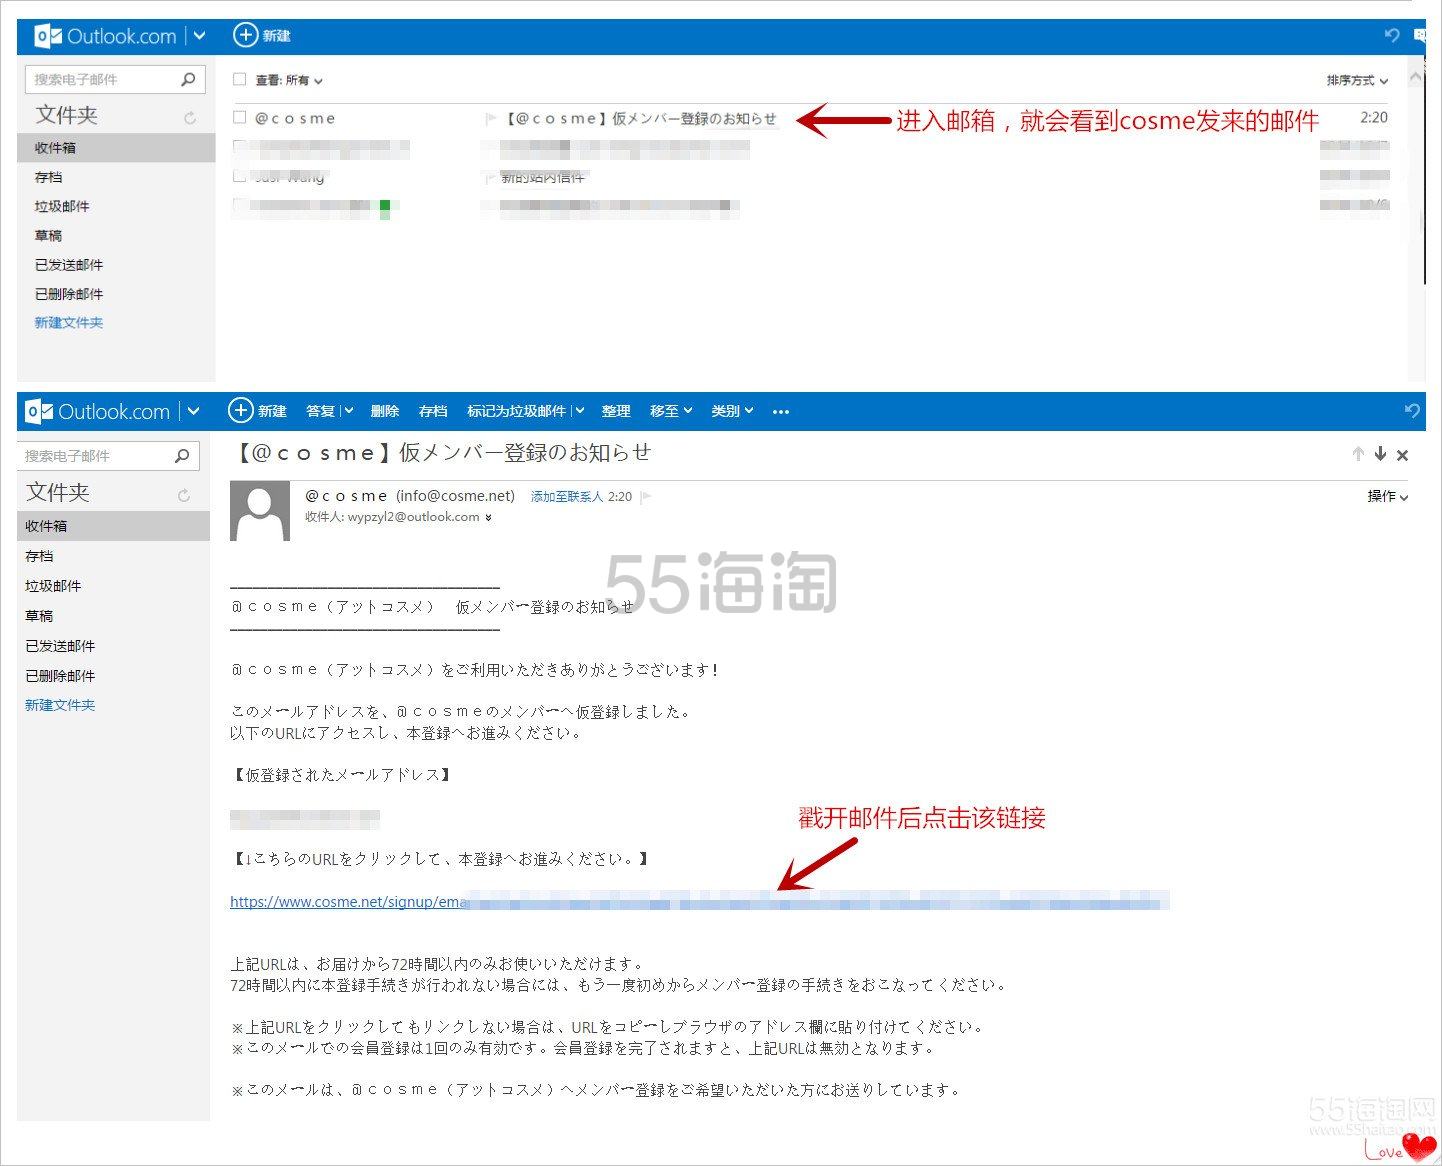Click sender avatar picture in message
1442x1166 pixels.
(x=260, y=511)
